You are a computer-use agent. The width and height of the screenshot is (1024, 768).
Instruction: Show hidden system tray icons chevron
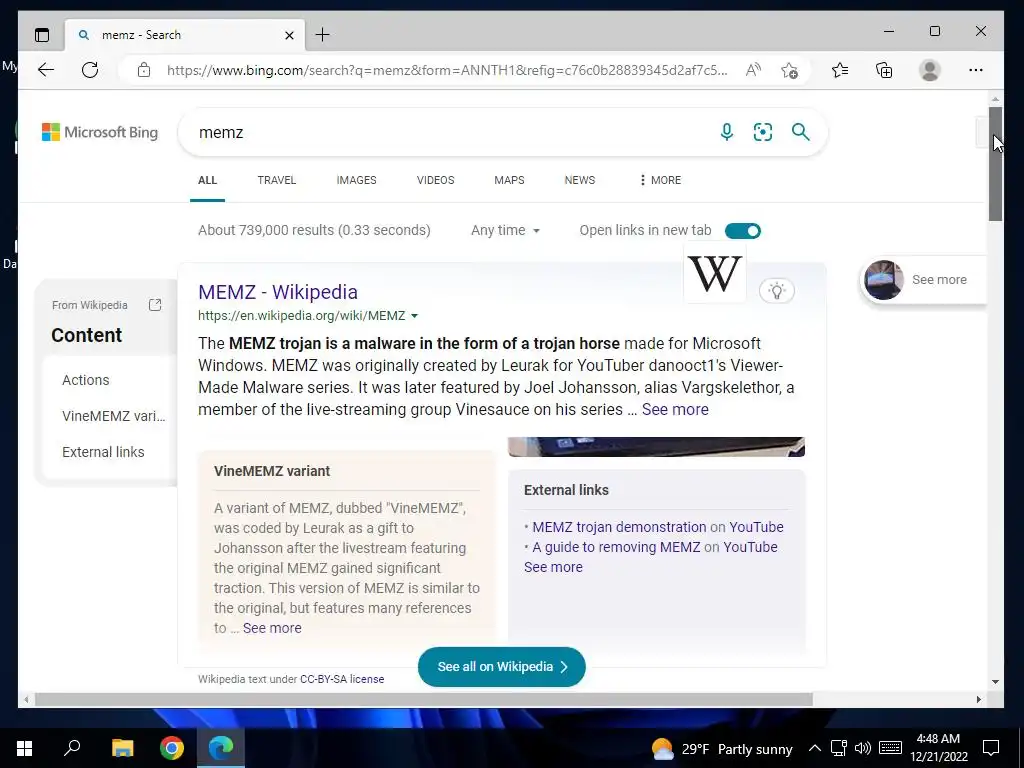click(x=814, y=748)
